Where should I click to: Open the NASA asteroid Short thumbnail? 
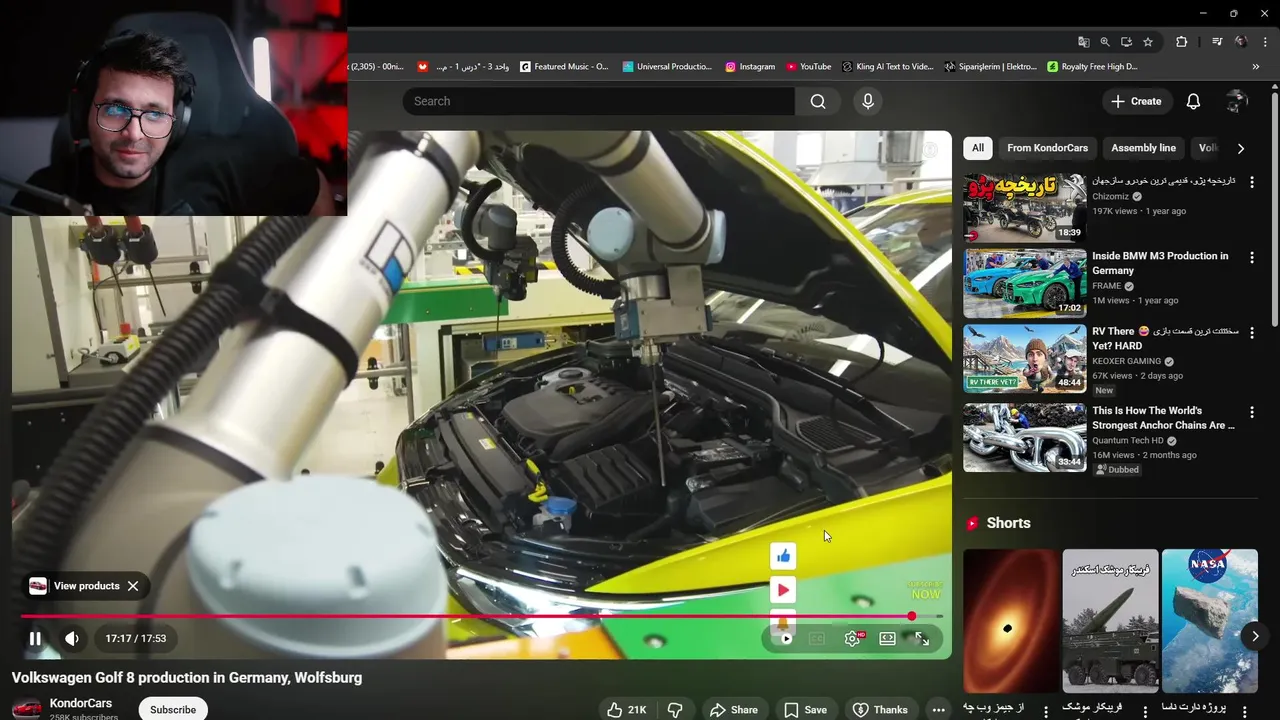1209,621
